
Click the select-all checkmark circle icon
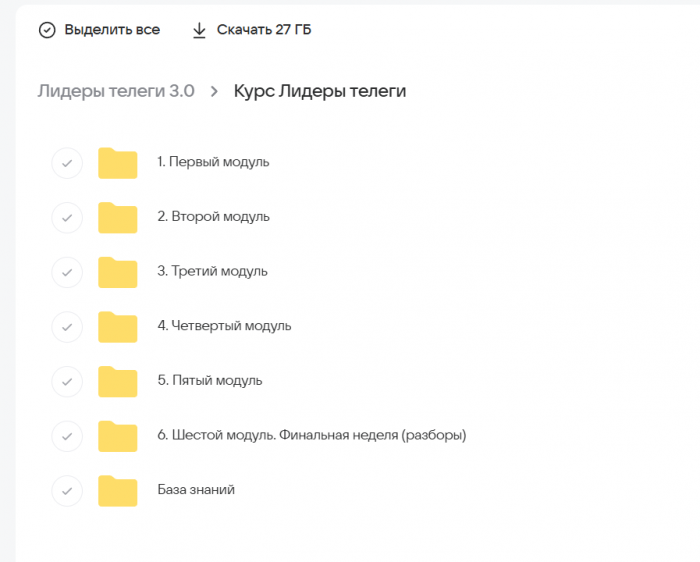coord(47,30)
